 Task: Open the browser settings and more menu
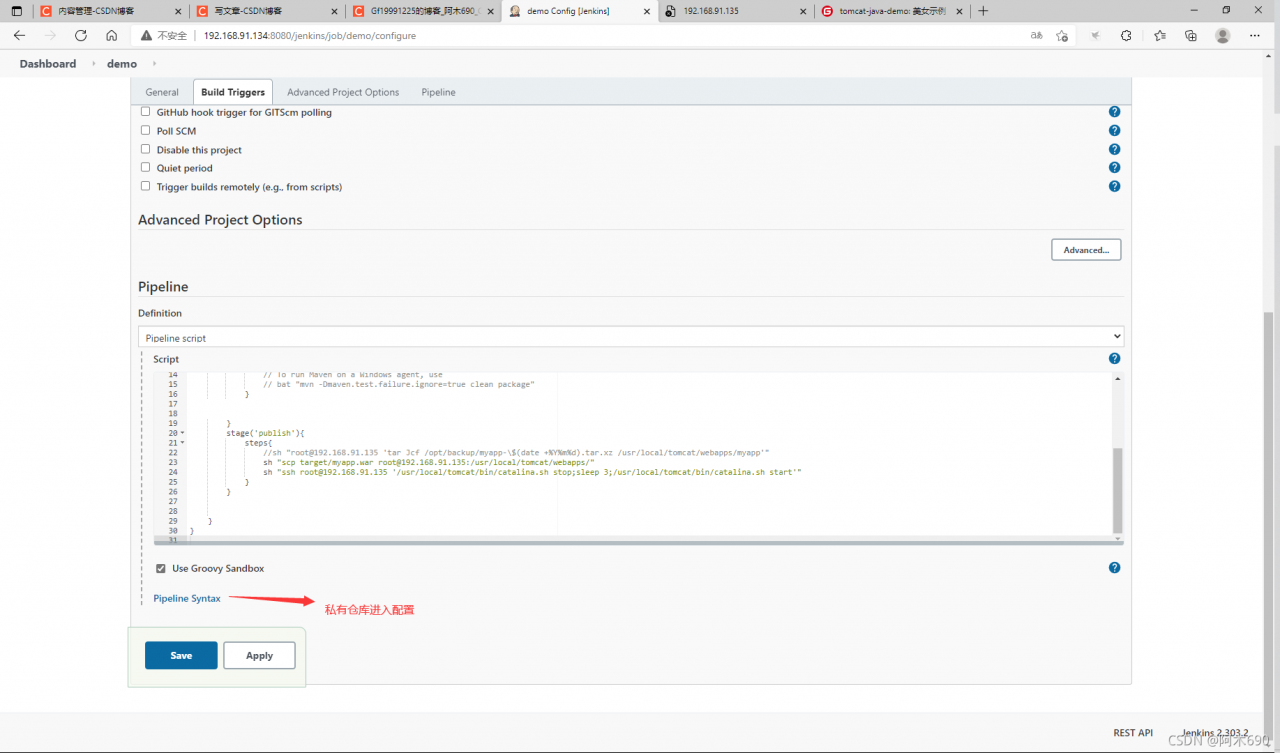(1255, 35)
